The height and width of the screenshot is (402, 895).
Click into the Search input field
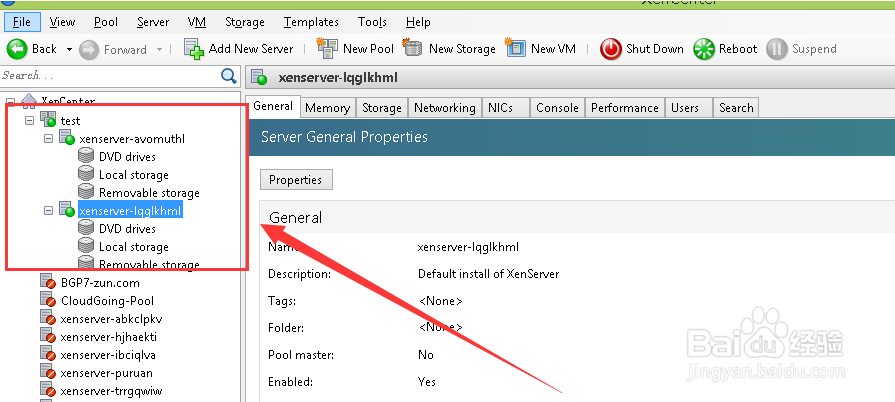click(x=110, y=75)
